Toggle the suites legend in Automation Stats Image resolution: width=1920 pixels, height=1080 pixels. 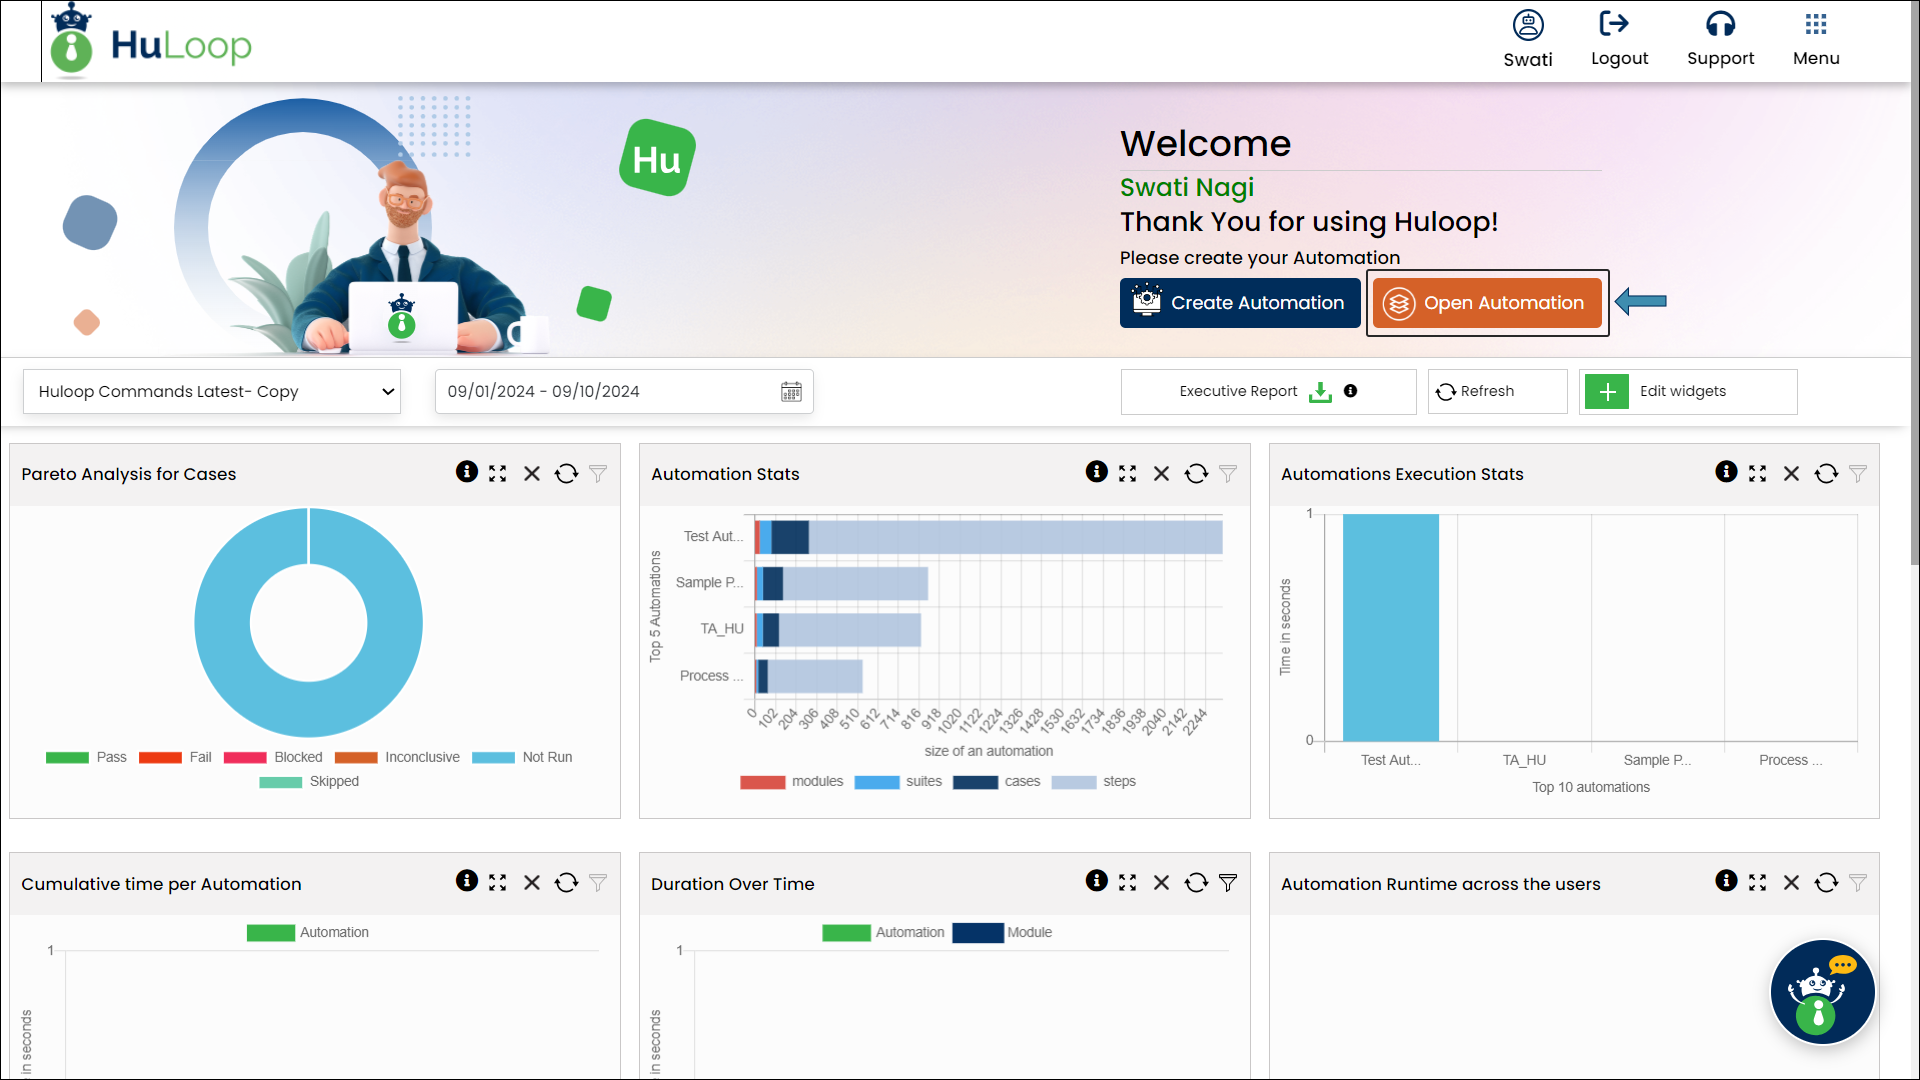pyautogui.click(x=899, y=781)
